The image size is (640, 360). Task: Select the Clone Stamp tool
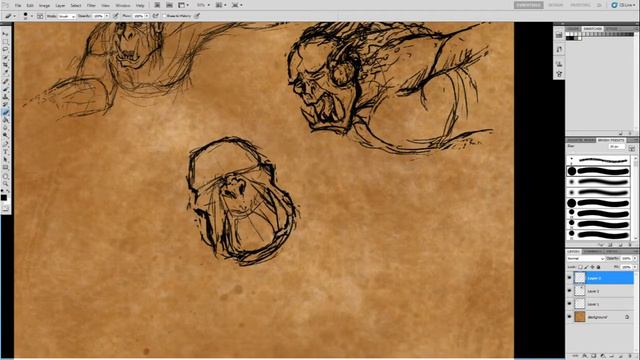(6, 98)
